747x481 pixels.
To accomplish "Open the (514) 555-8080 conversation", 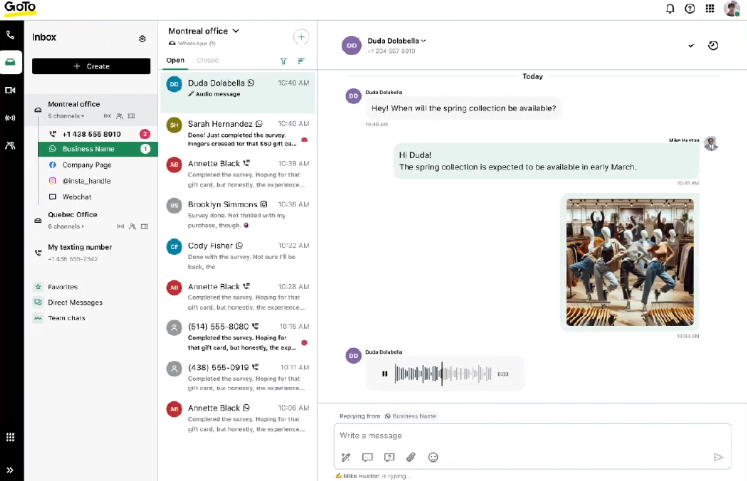I will coord(238,337).
